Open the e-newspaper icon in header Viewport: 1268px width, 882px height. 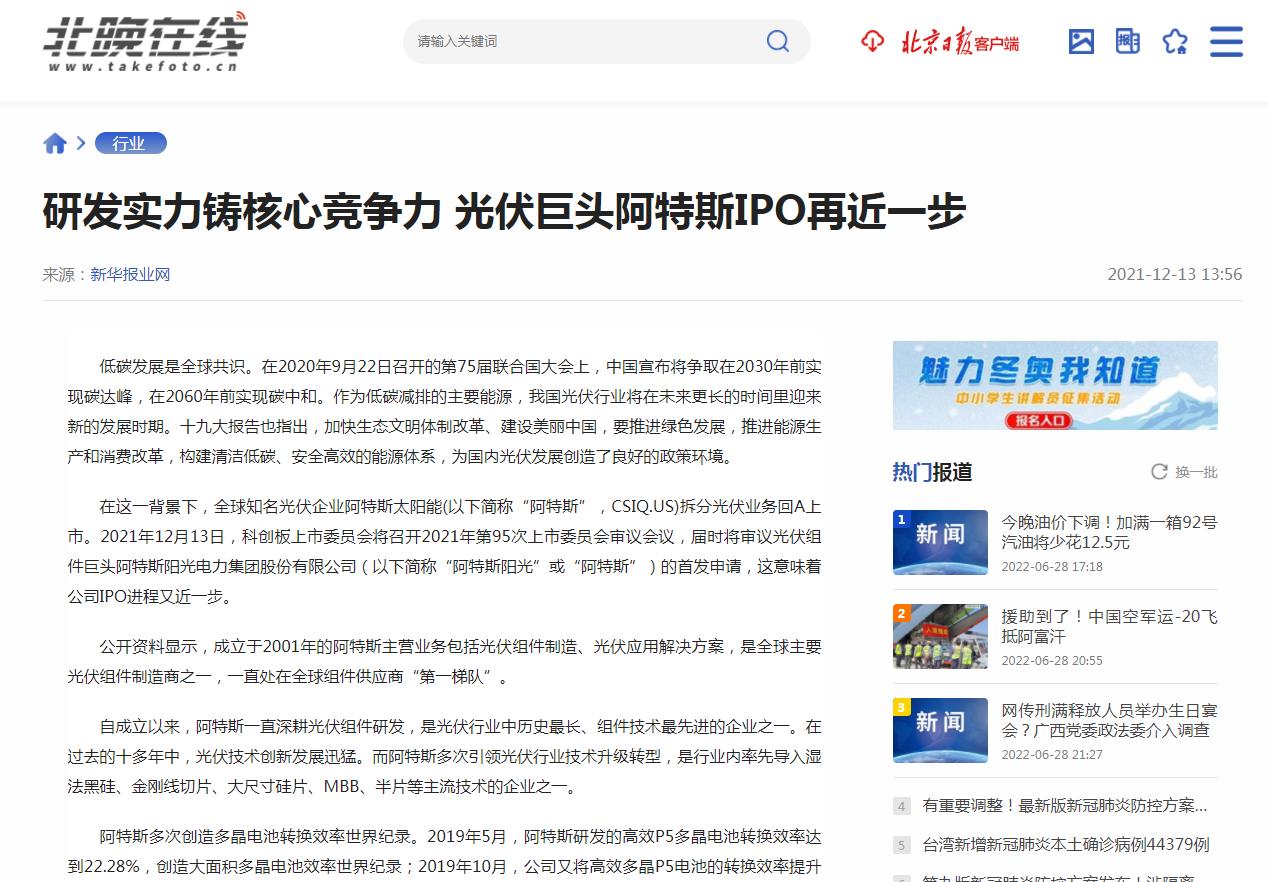pyautogui.click(x=1128, y=41)
